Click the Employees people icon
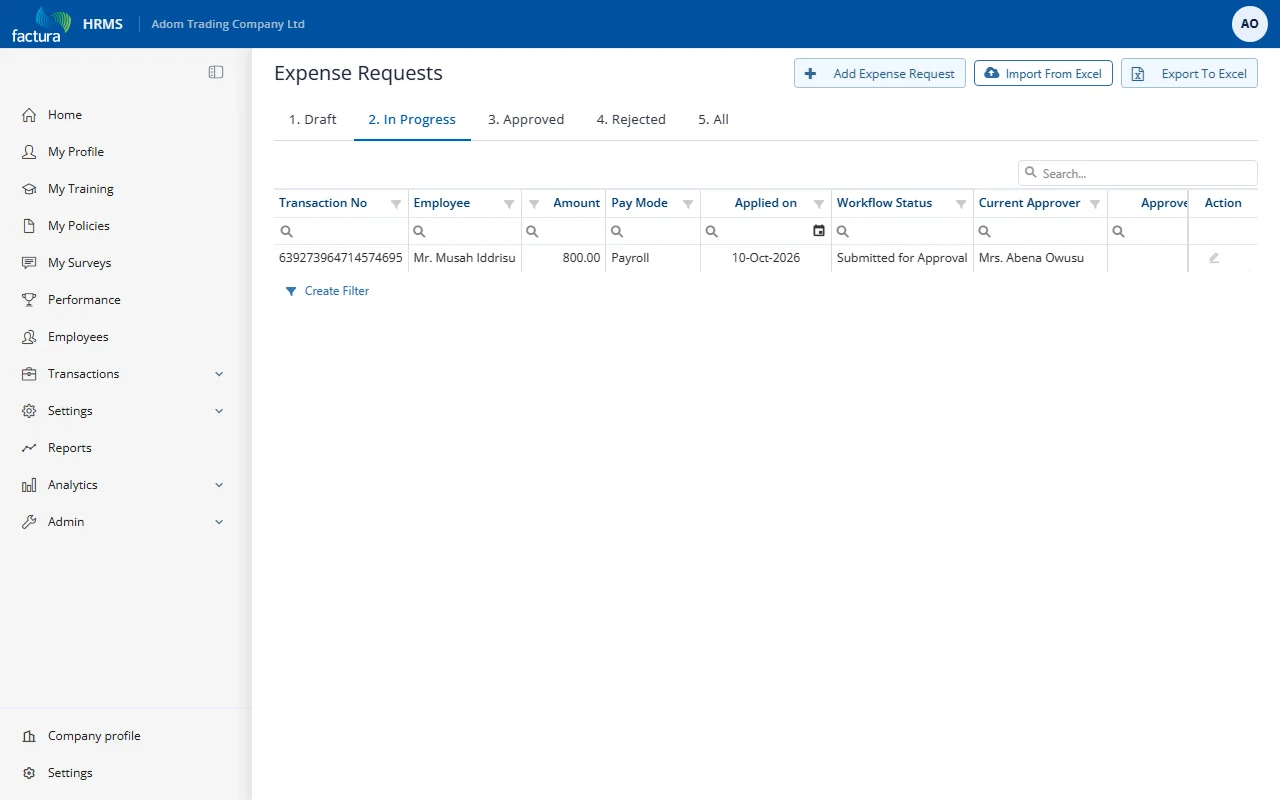The height and width of the screenshot is (800, 1280). 29,337
